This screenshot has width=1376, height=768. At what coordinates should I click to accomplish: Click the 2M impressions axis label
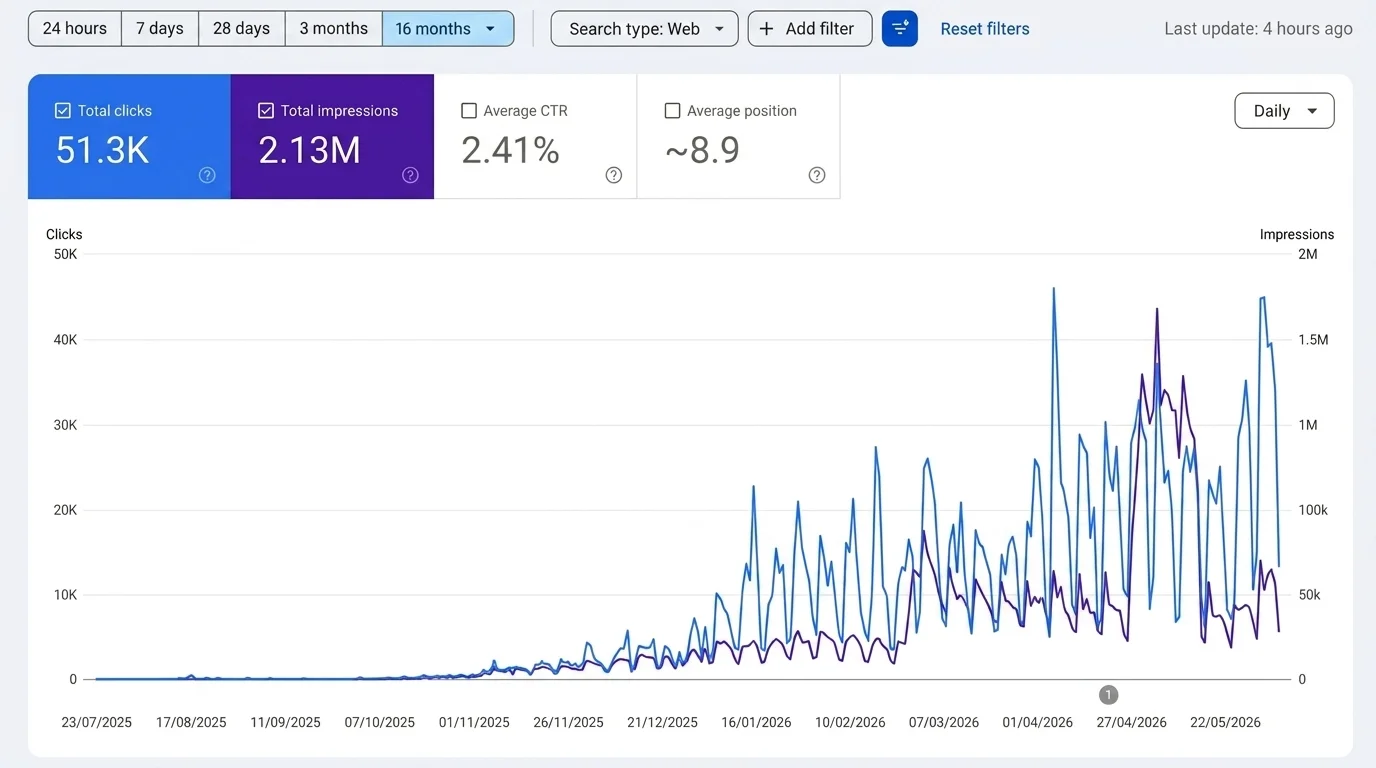tap(1308, 254)
